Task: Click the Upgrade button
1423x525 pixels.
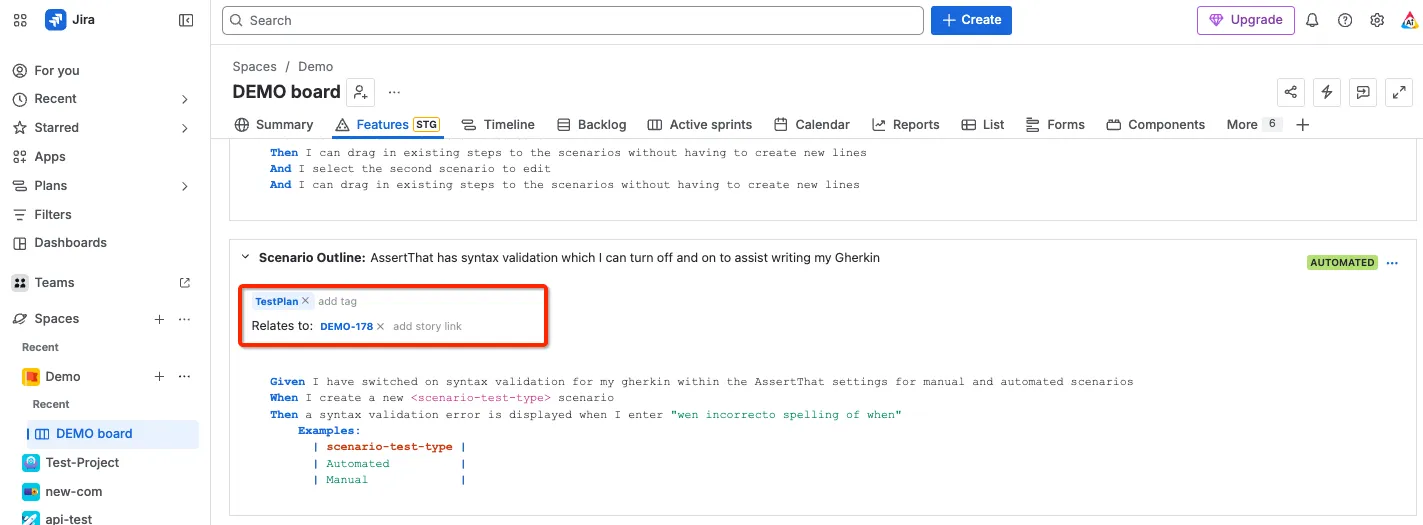Action: click(1245, 20)
